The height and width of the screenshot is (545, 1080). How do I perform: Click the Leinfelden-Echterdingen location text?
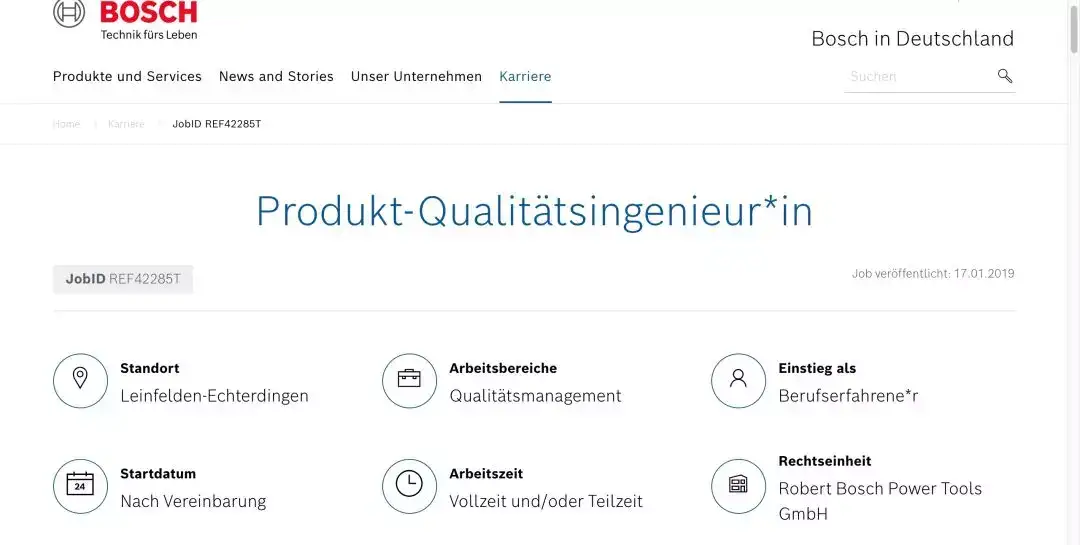point(214,396)
